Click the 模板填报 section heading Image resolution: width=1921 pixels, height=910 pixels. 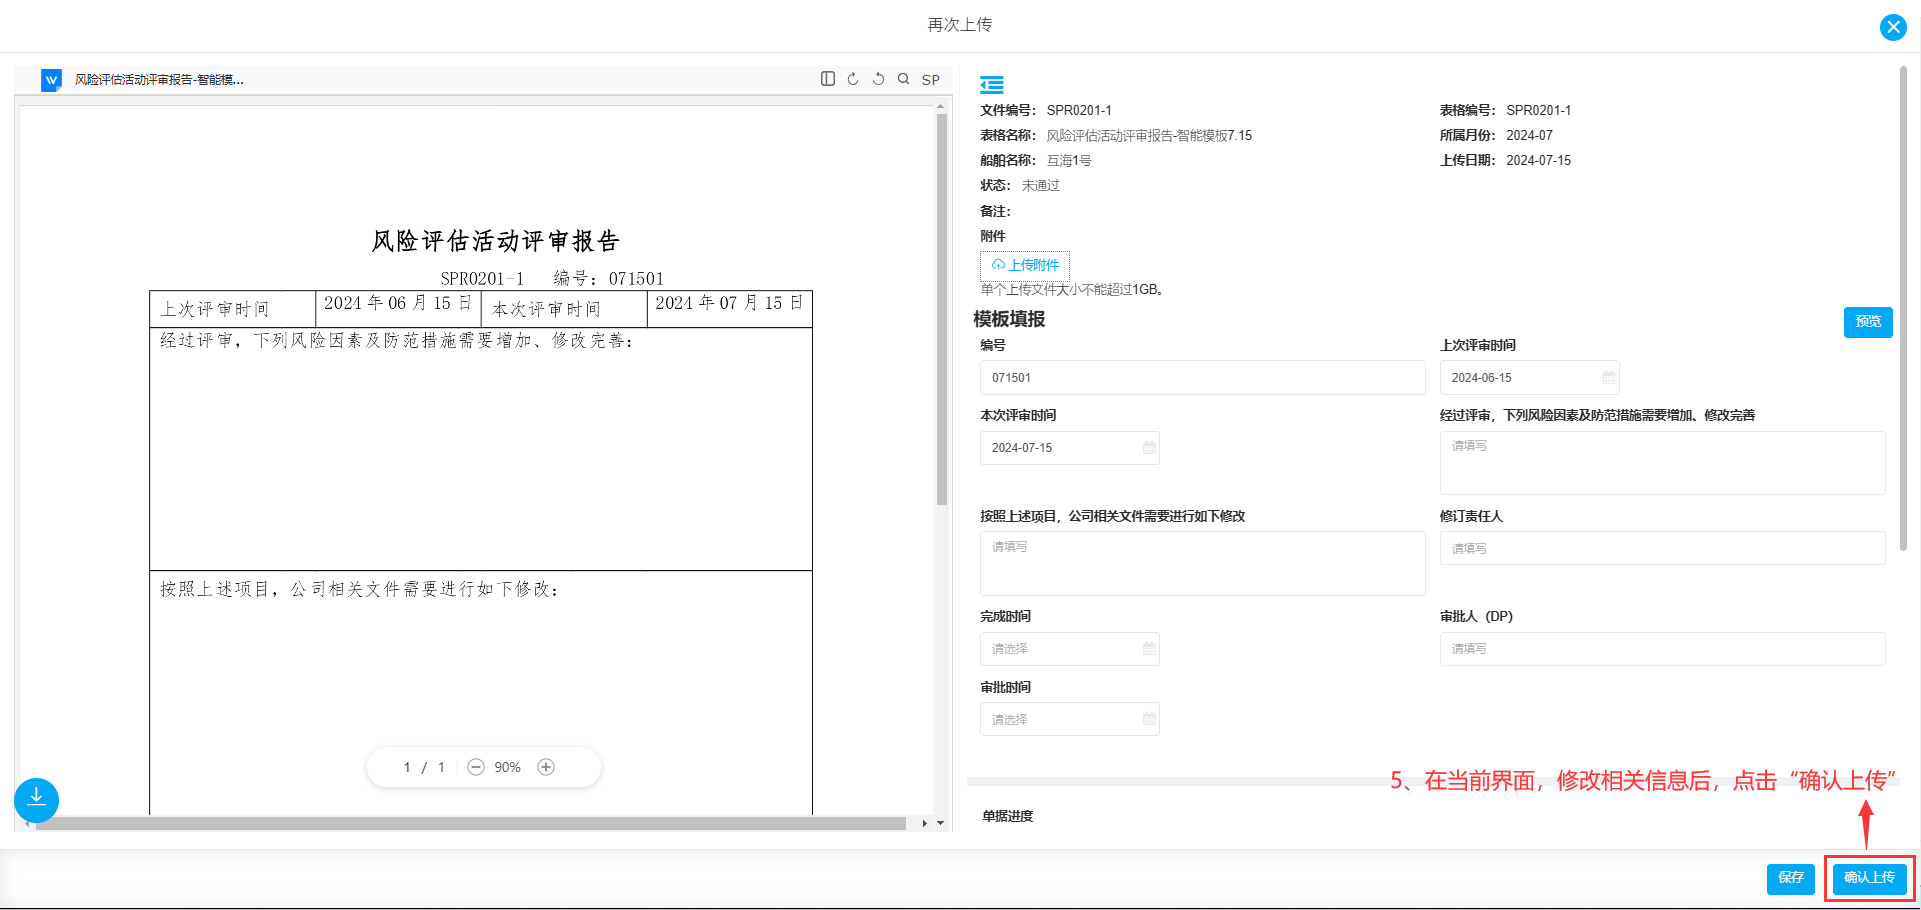pyautogui.click(x=1009, y=319)
